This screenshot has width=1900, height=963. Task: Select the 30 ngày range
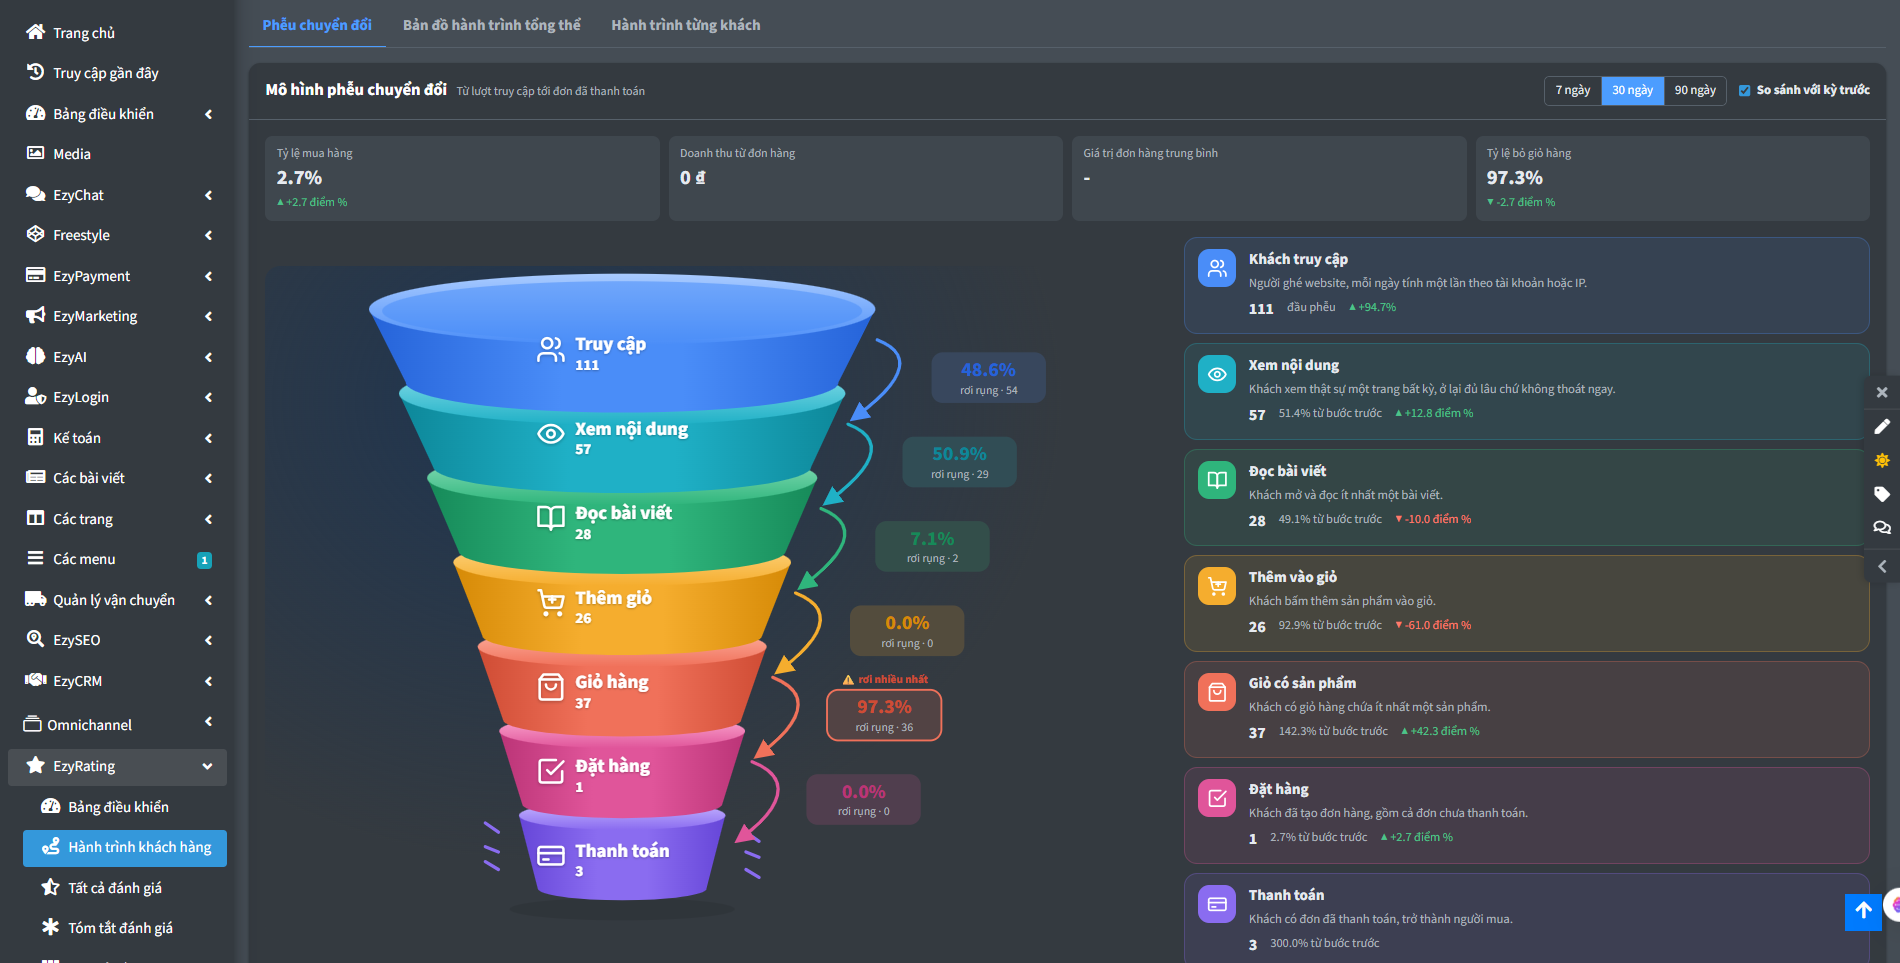[1632, 90]
